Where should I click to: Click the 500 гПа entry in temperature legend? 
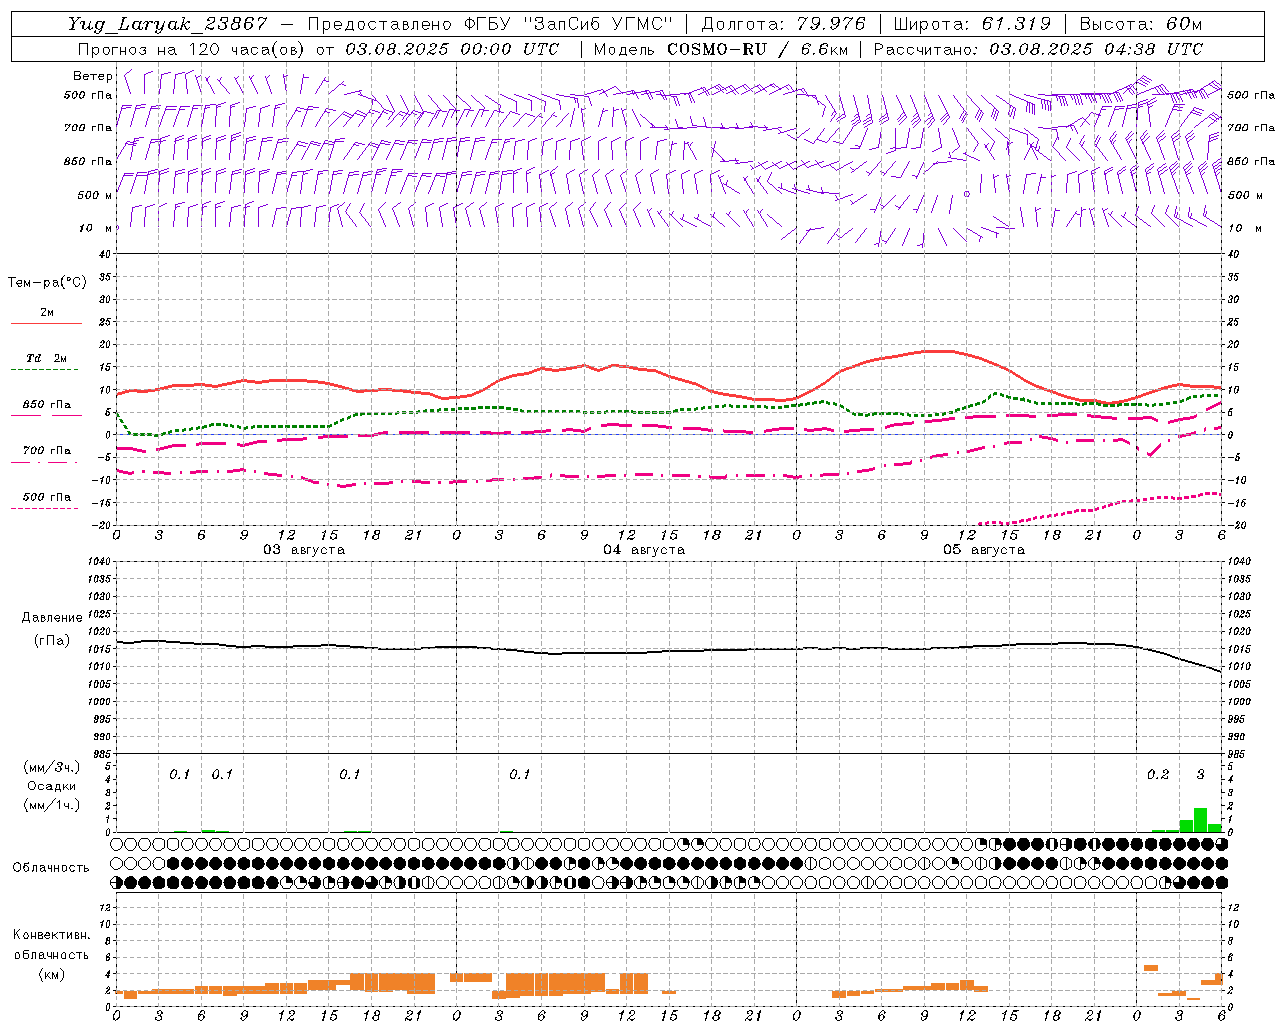pyautogui.click(x=46, y=497)
